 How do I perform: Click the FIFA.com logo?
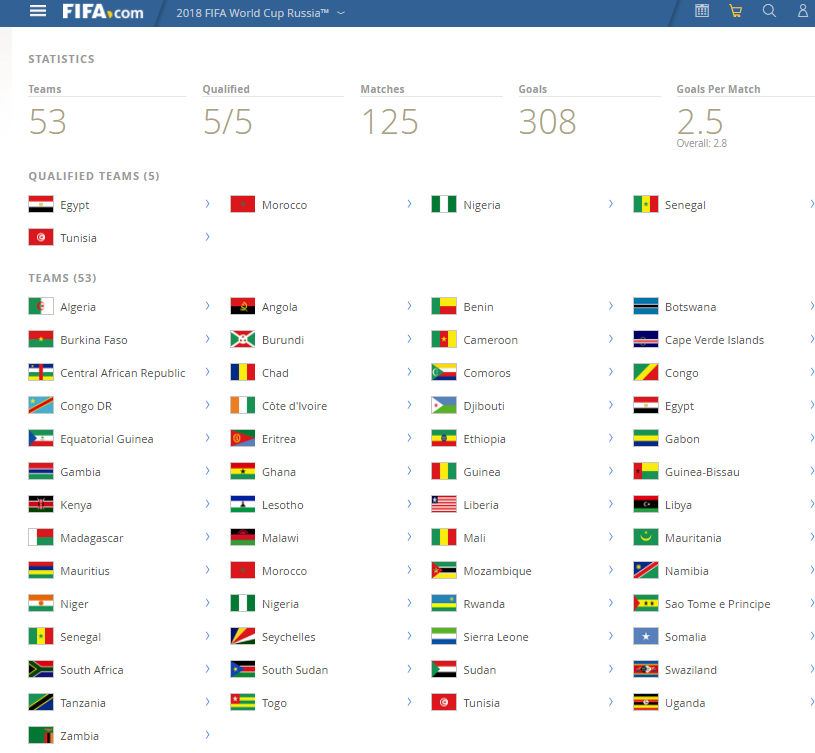coord(102,12)
